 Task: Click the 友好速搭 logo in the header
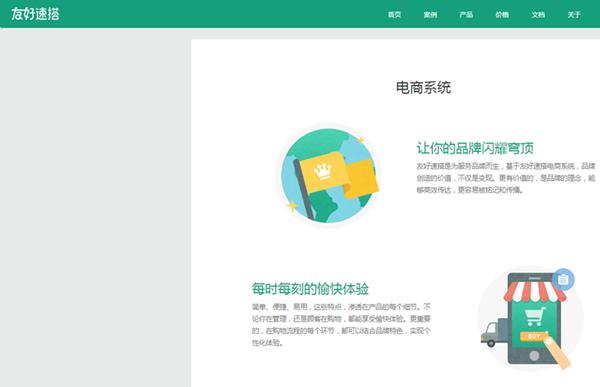coord(35,14)
